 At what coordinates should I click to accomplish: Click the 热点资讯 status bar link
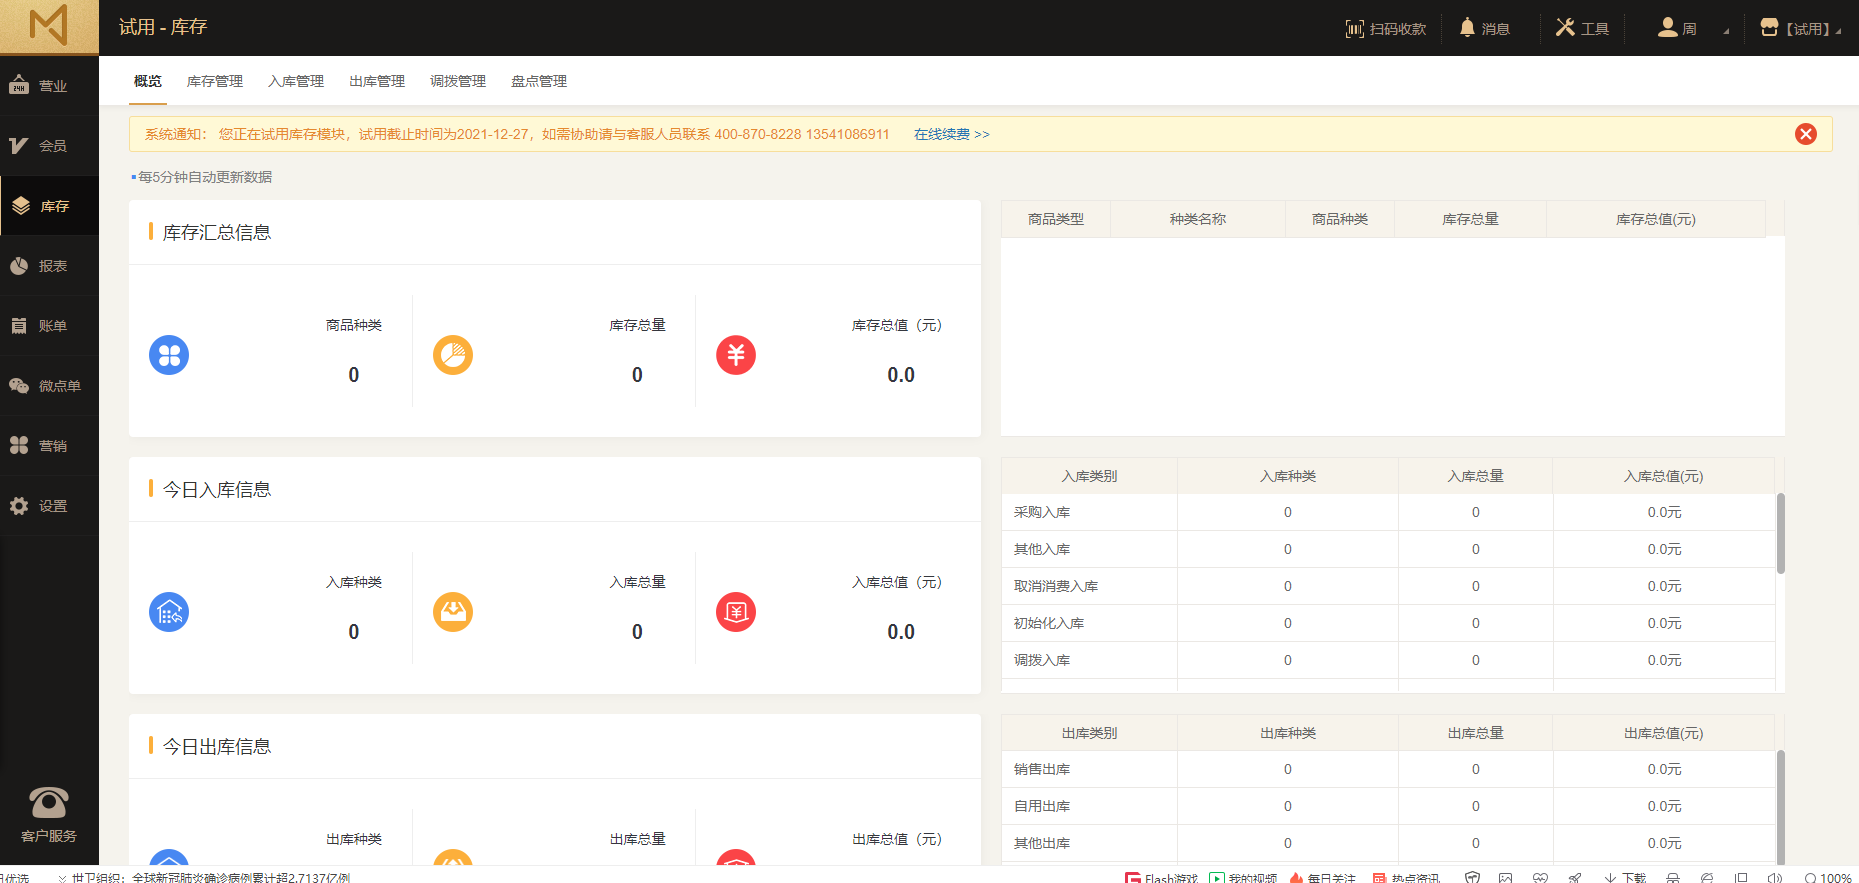pos(1406,877)
